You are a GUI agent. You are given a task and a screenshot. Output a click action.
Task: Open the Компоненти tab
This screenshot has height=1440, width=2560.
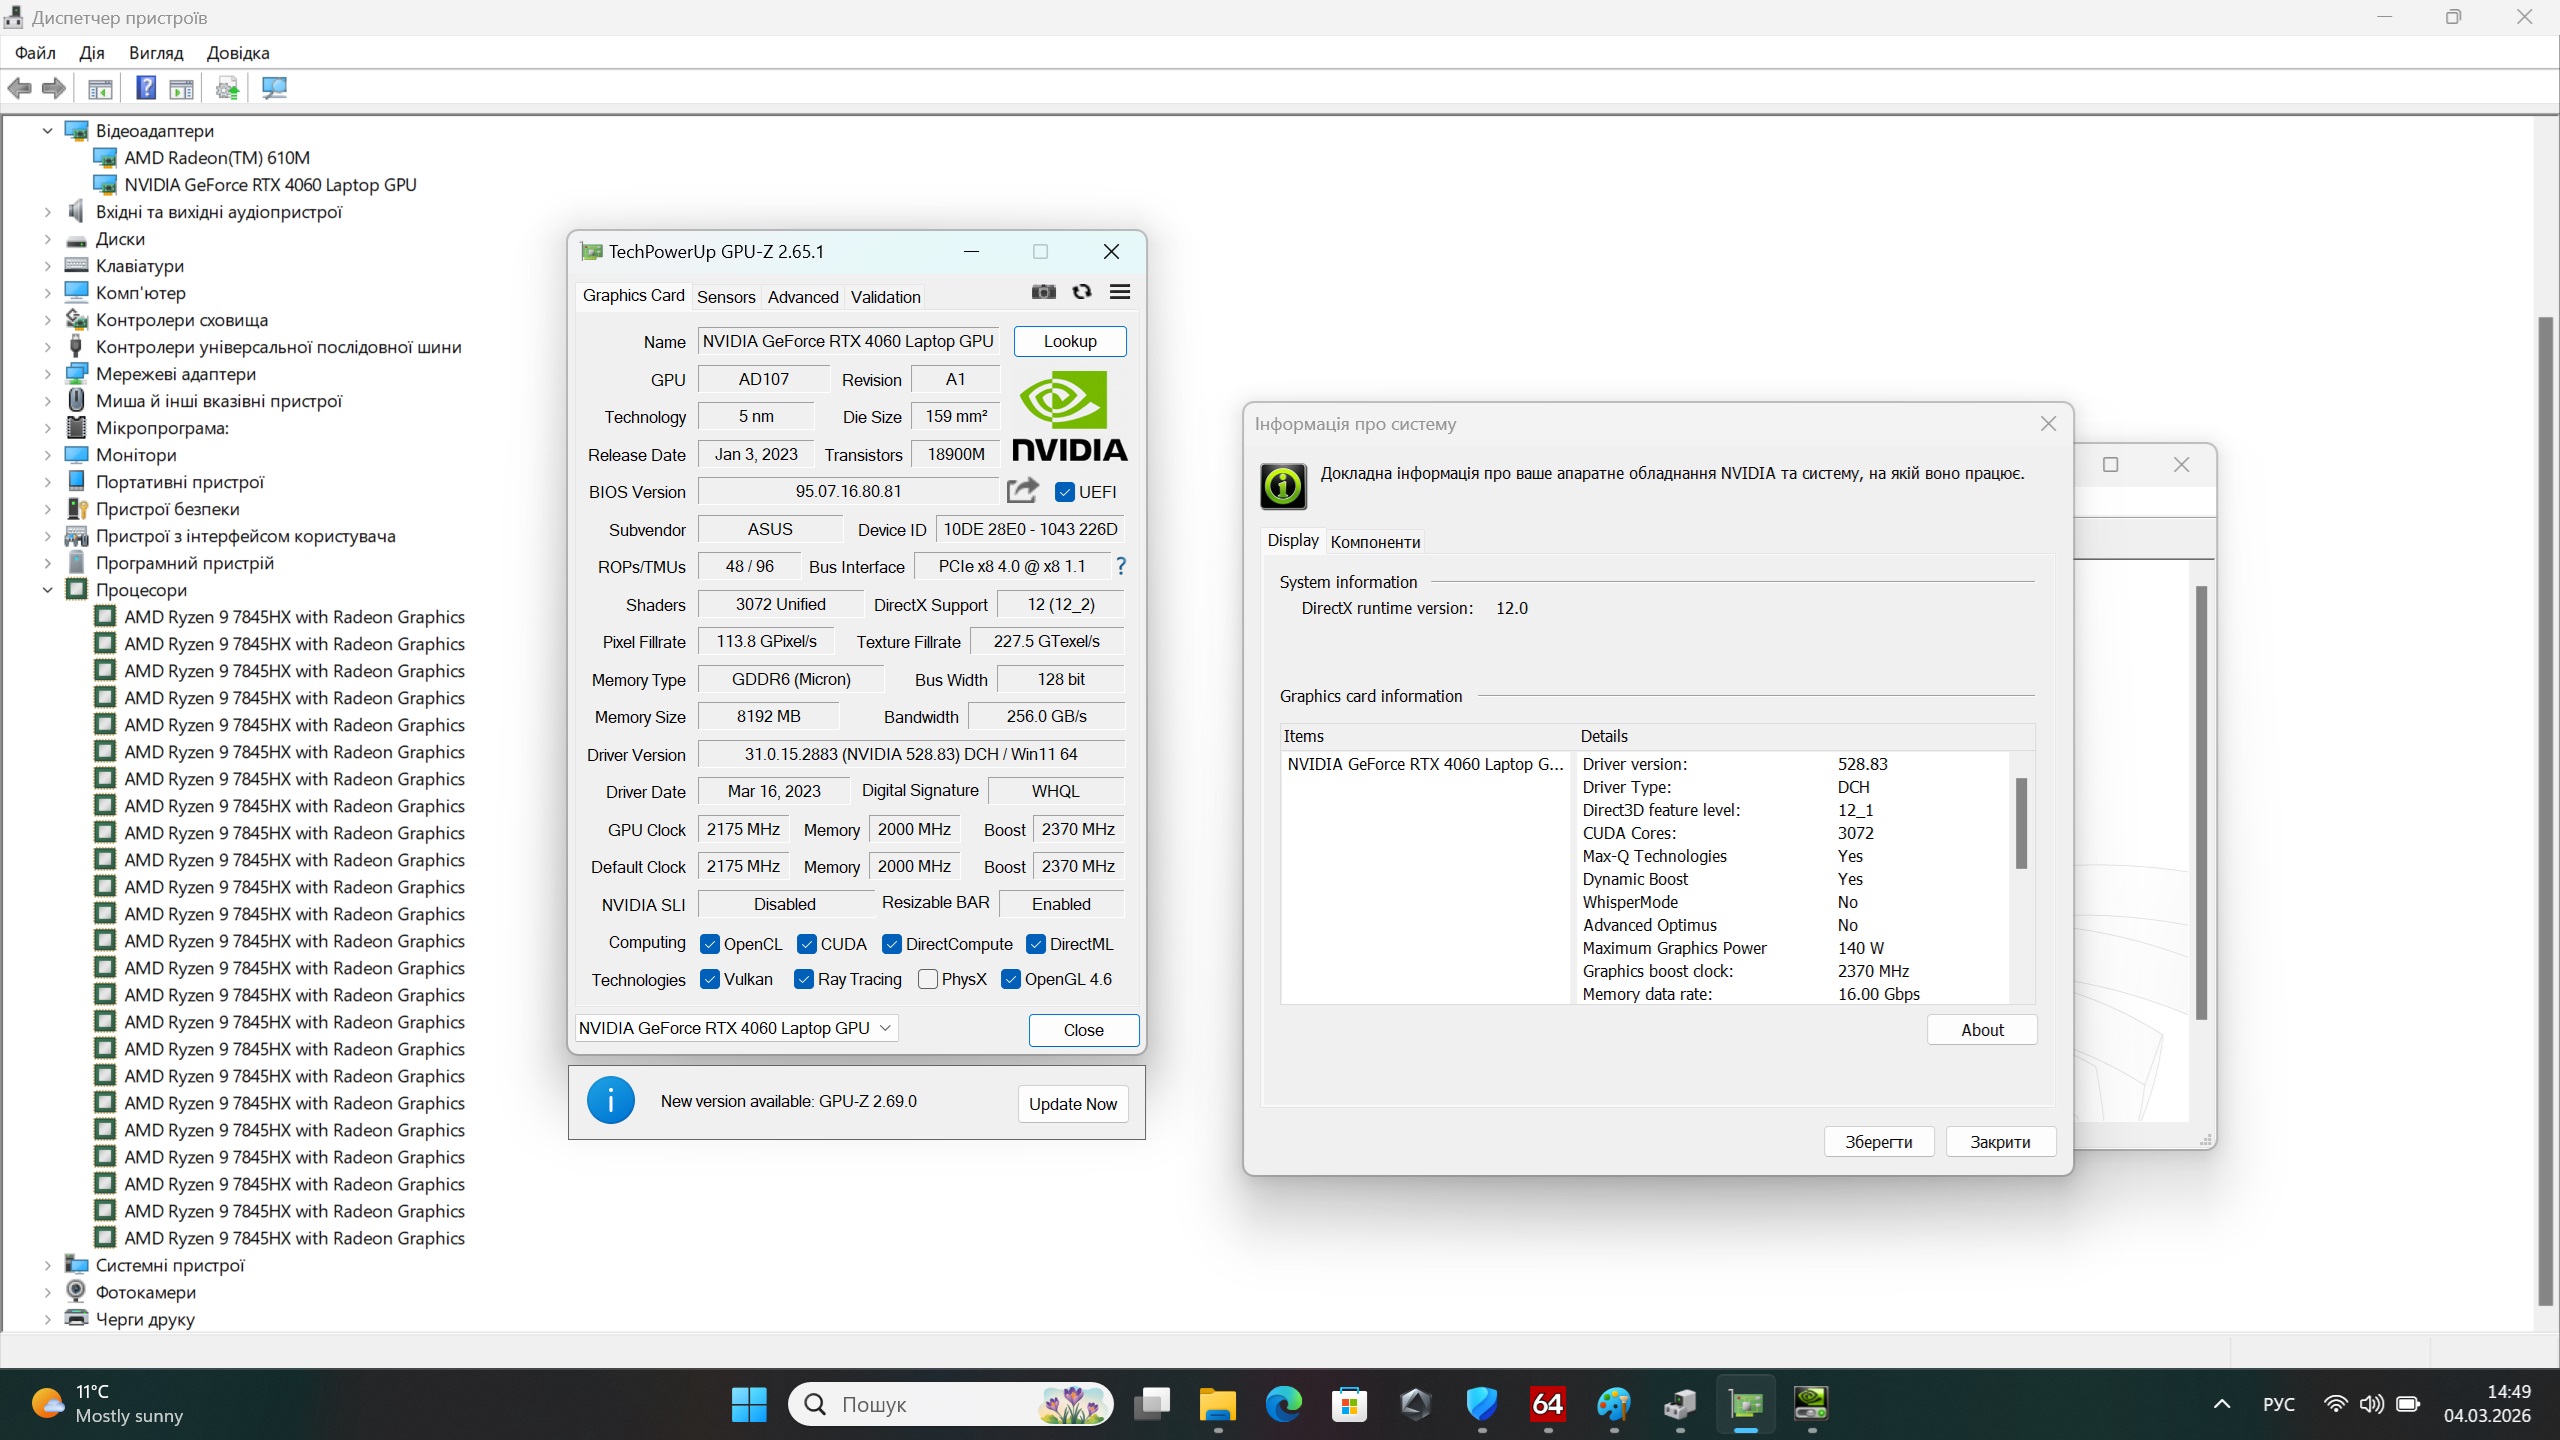[x=1375, y=542]
